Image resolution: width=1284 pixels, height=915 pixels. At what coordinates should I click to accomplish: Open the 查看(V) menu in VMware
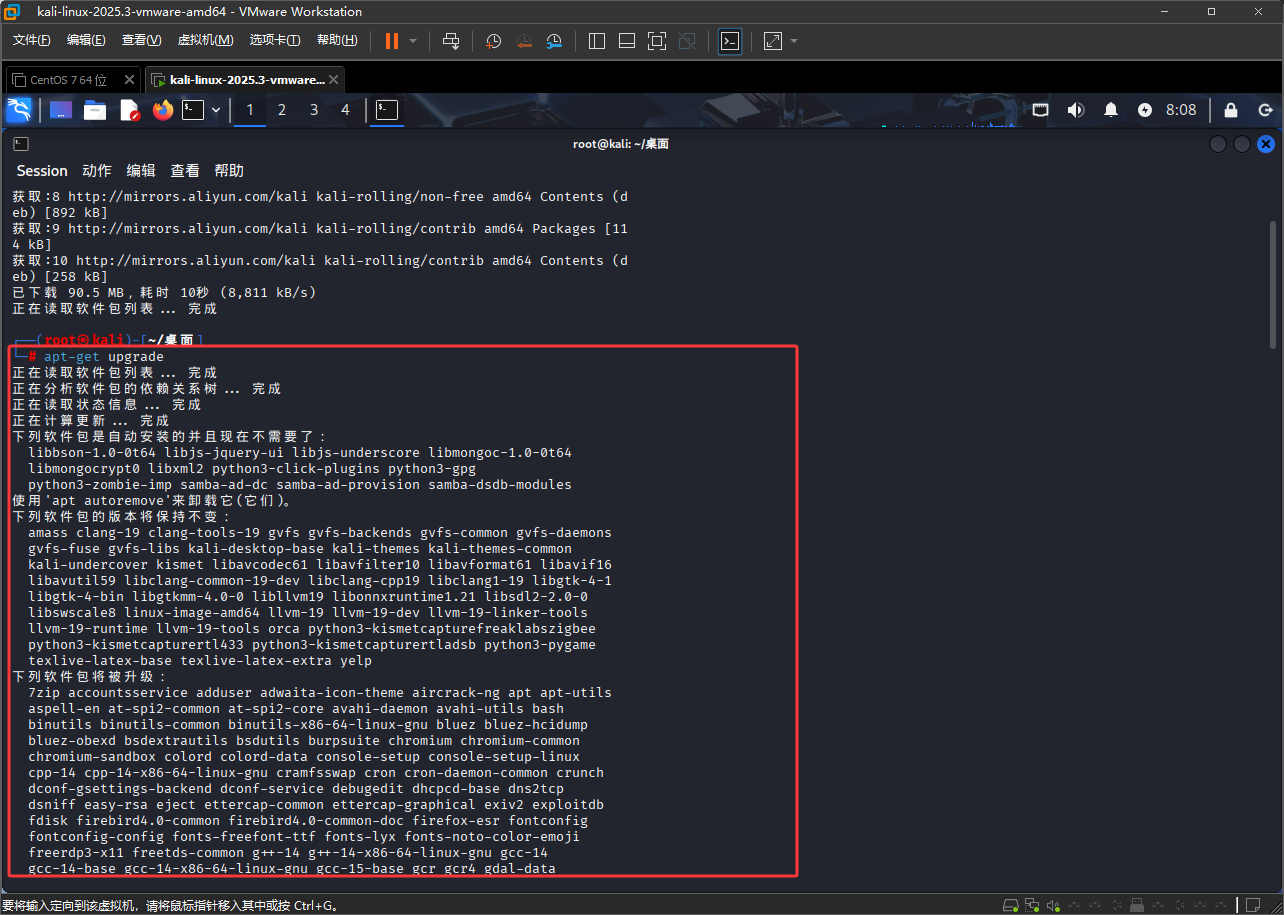pos(141,40)
